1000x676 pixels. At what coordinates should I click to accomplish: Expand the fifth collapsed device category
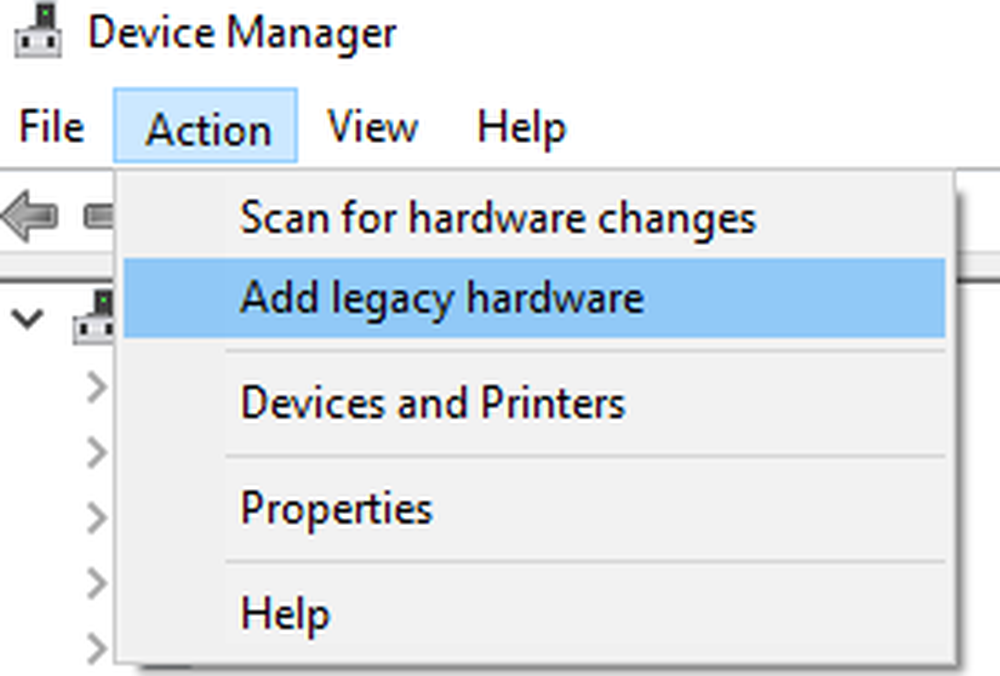click(x=97, y=647)
